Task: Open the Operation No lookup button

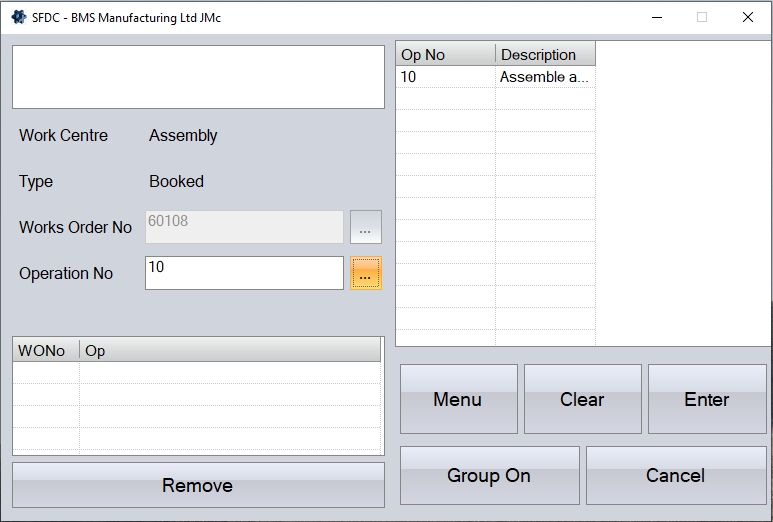Action: point(366,273)
